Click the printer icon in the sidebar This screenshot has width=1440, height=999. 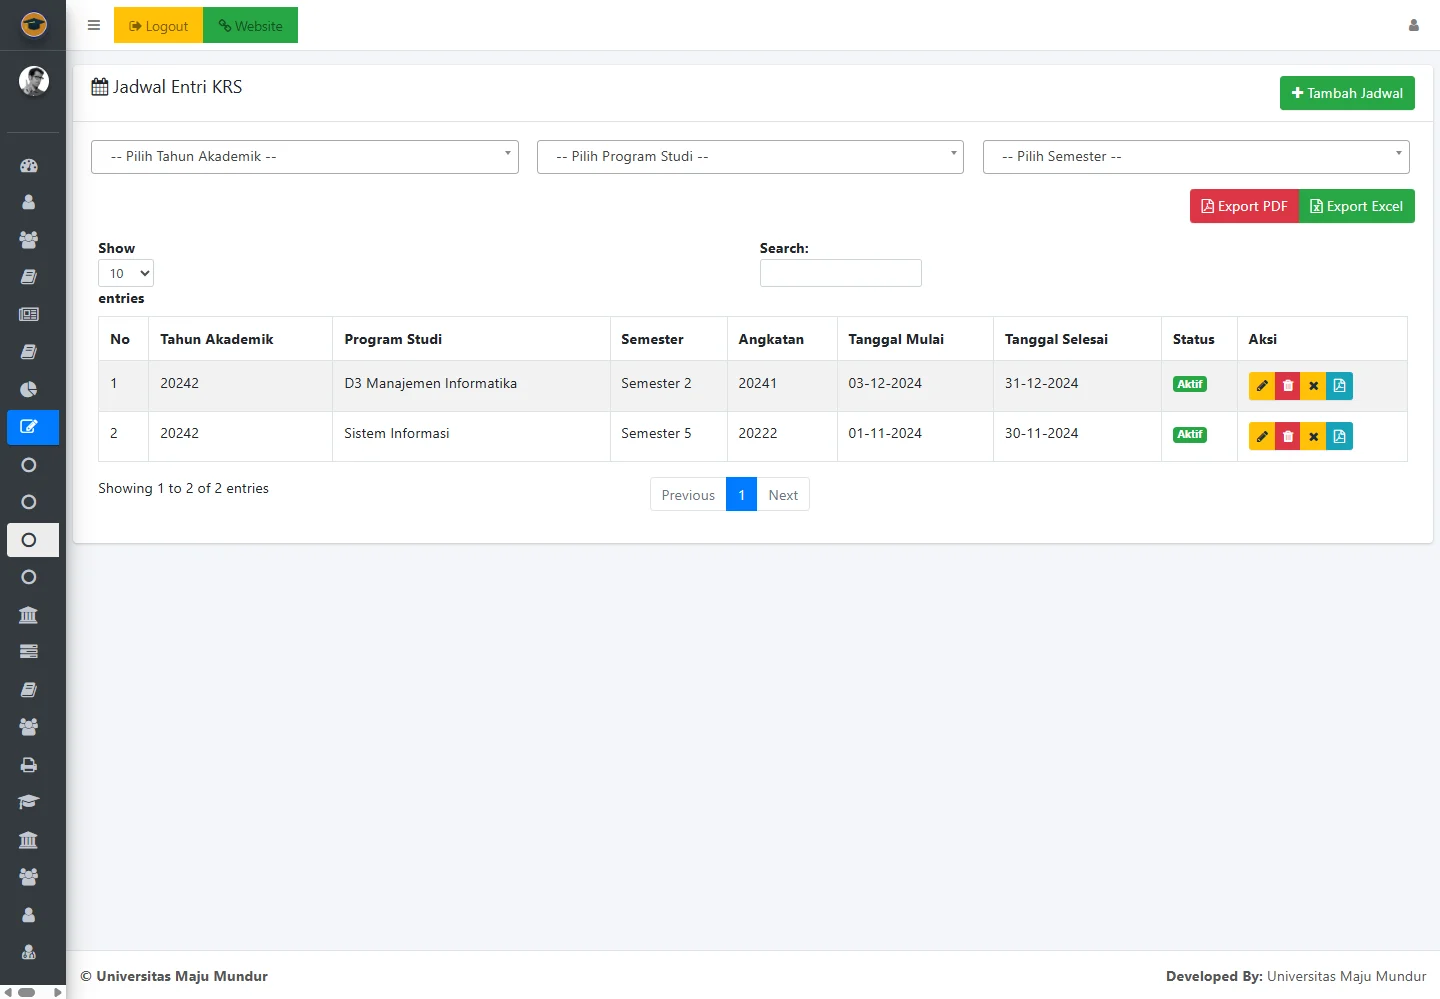29,765
